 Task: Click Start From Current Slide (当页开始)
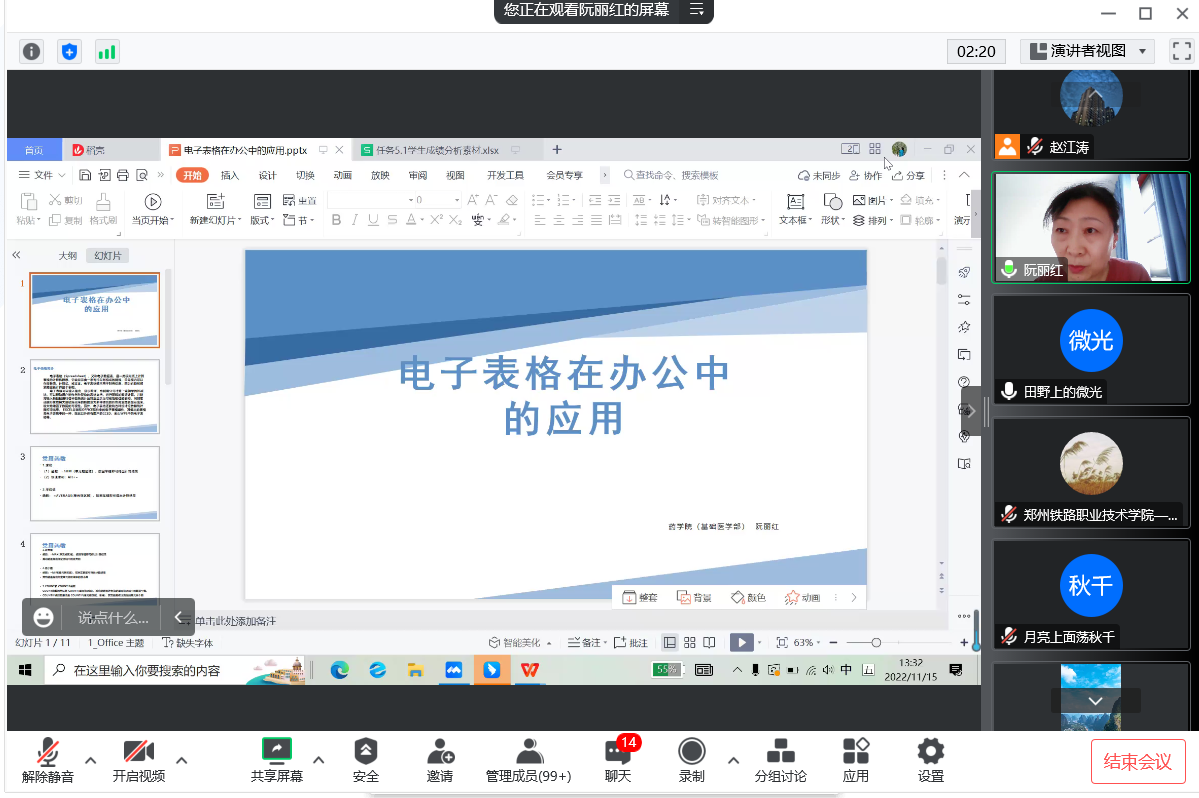153,209
